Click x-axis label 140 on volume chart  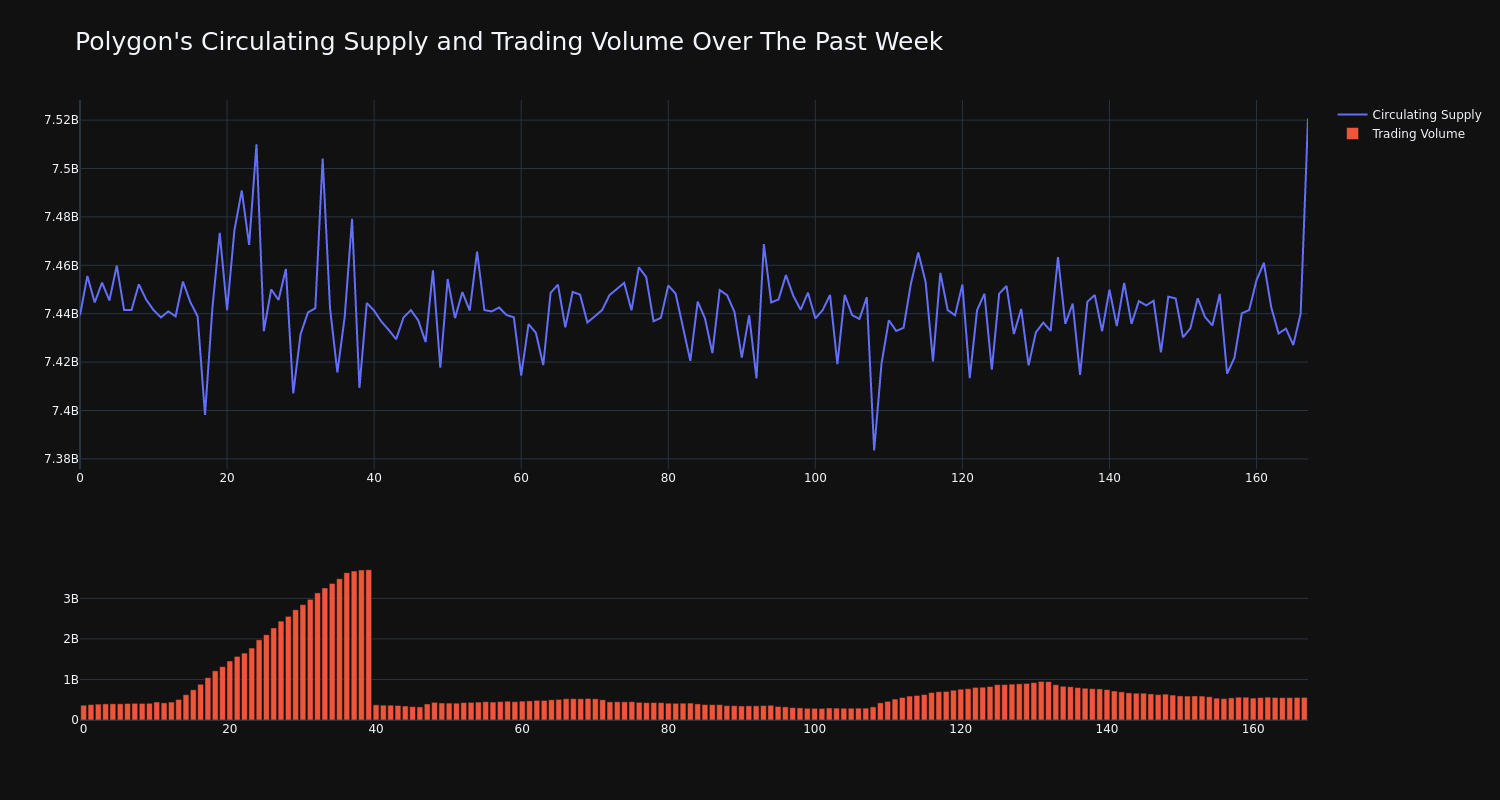tap(1107, 729)
